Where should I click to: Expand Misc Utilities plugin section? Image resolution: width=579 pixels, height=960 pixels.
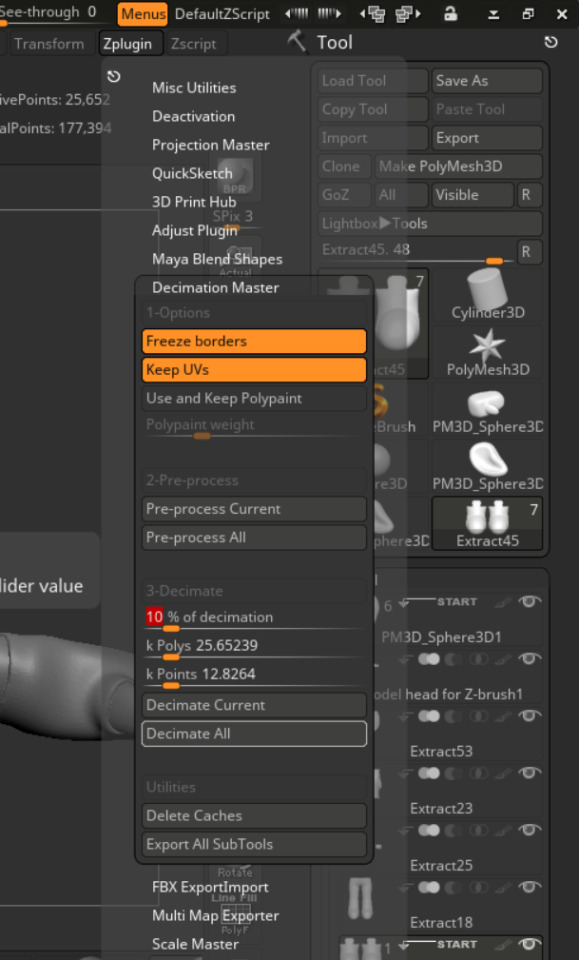194,88
